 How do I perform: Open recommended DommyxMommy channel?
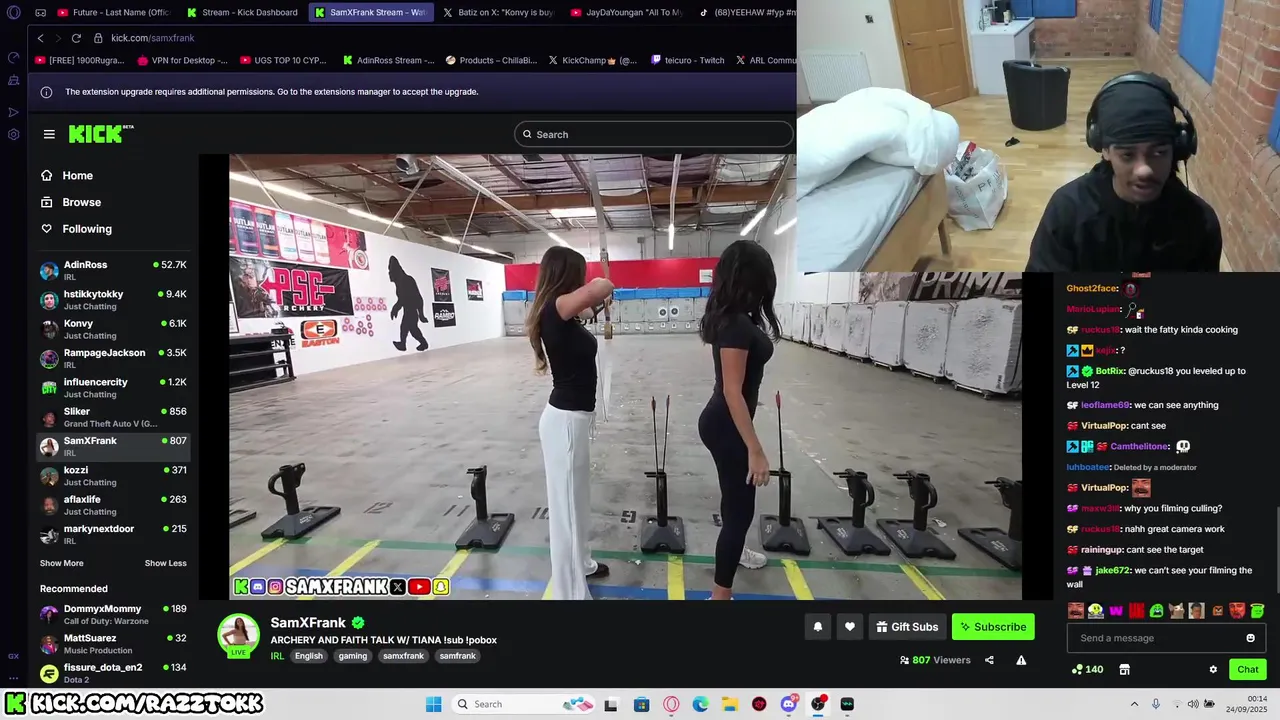pos(113,614)
